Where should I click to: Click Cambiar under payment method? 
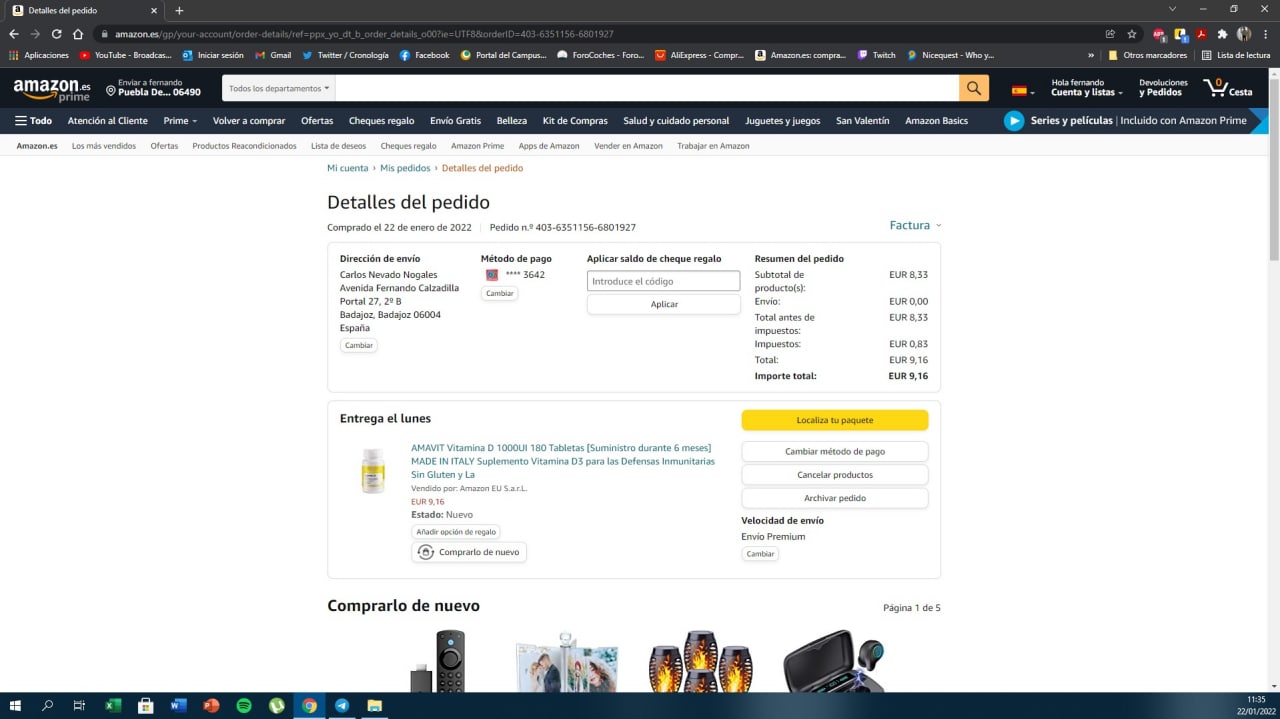500,293
